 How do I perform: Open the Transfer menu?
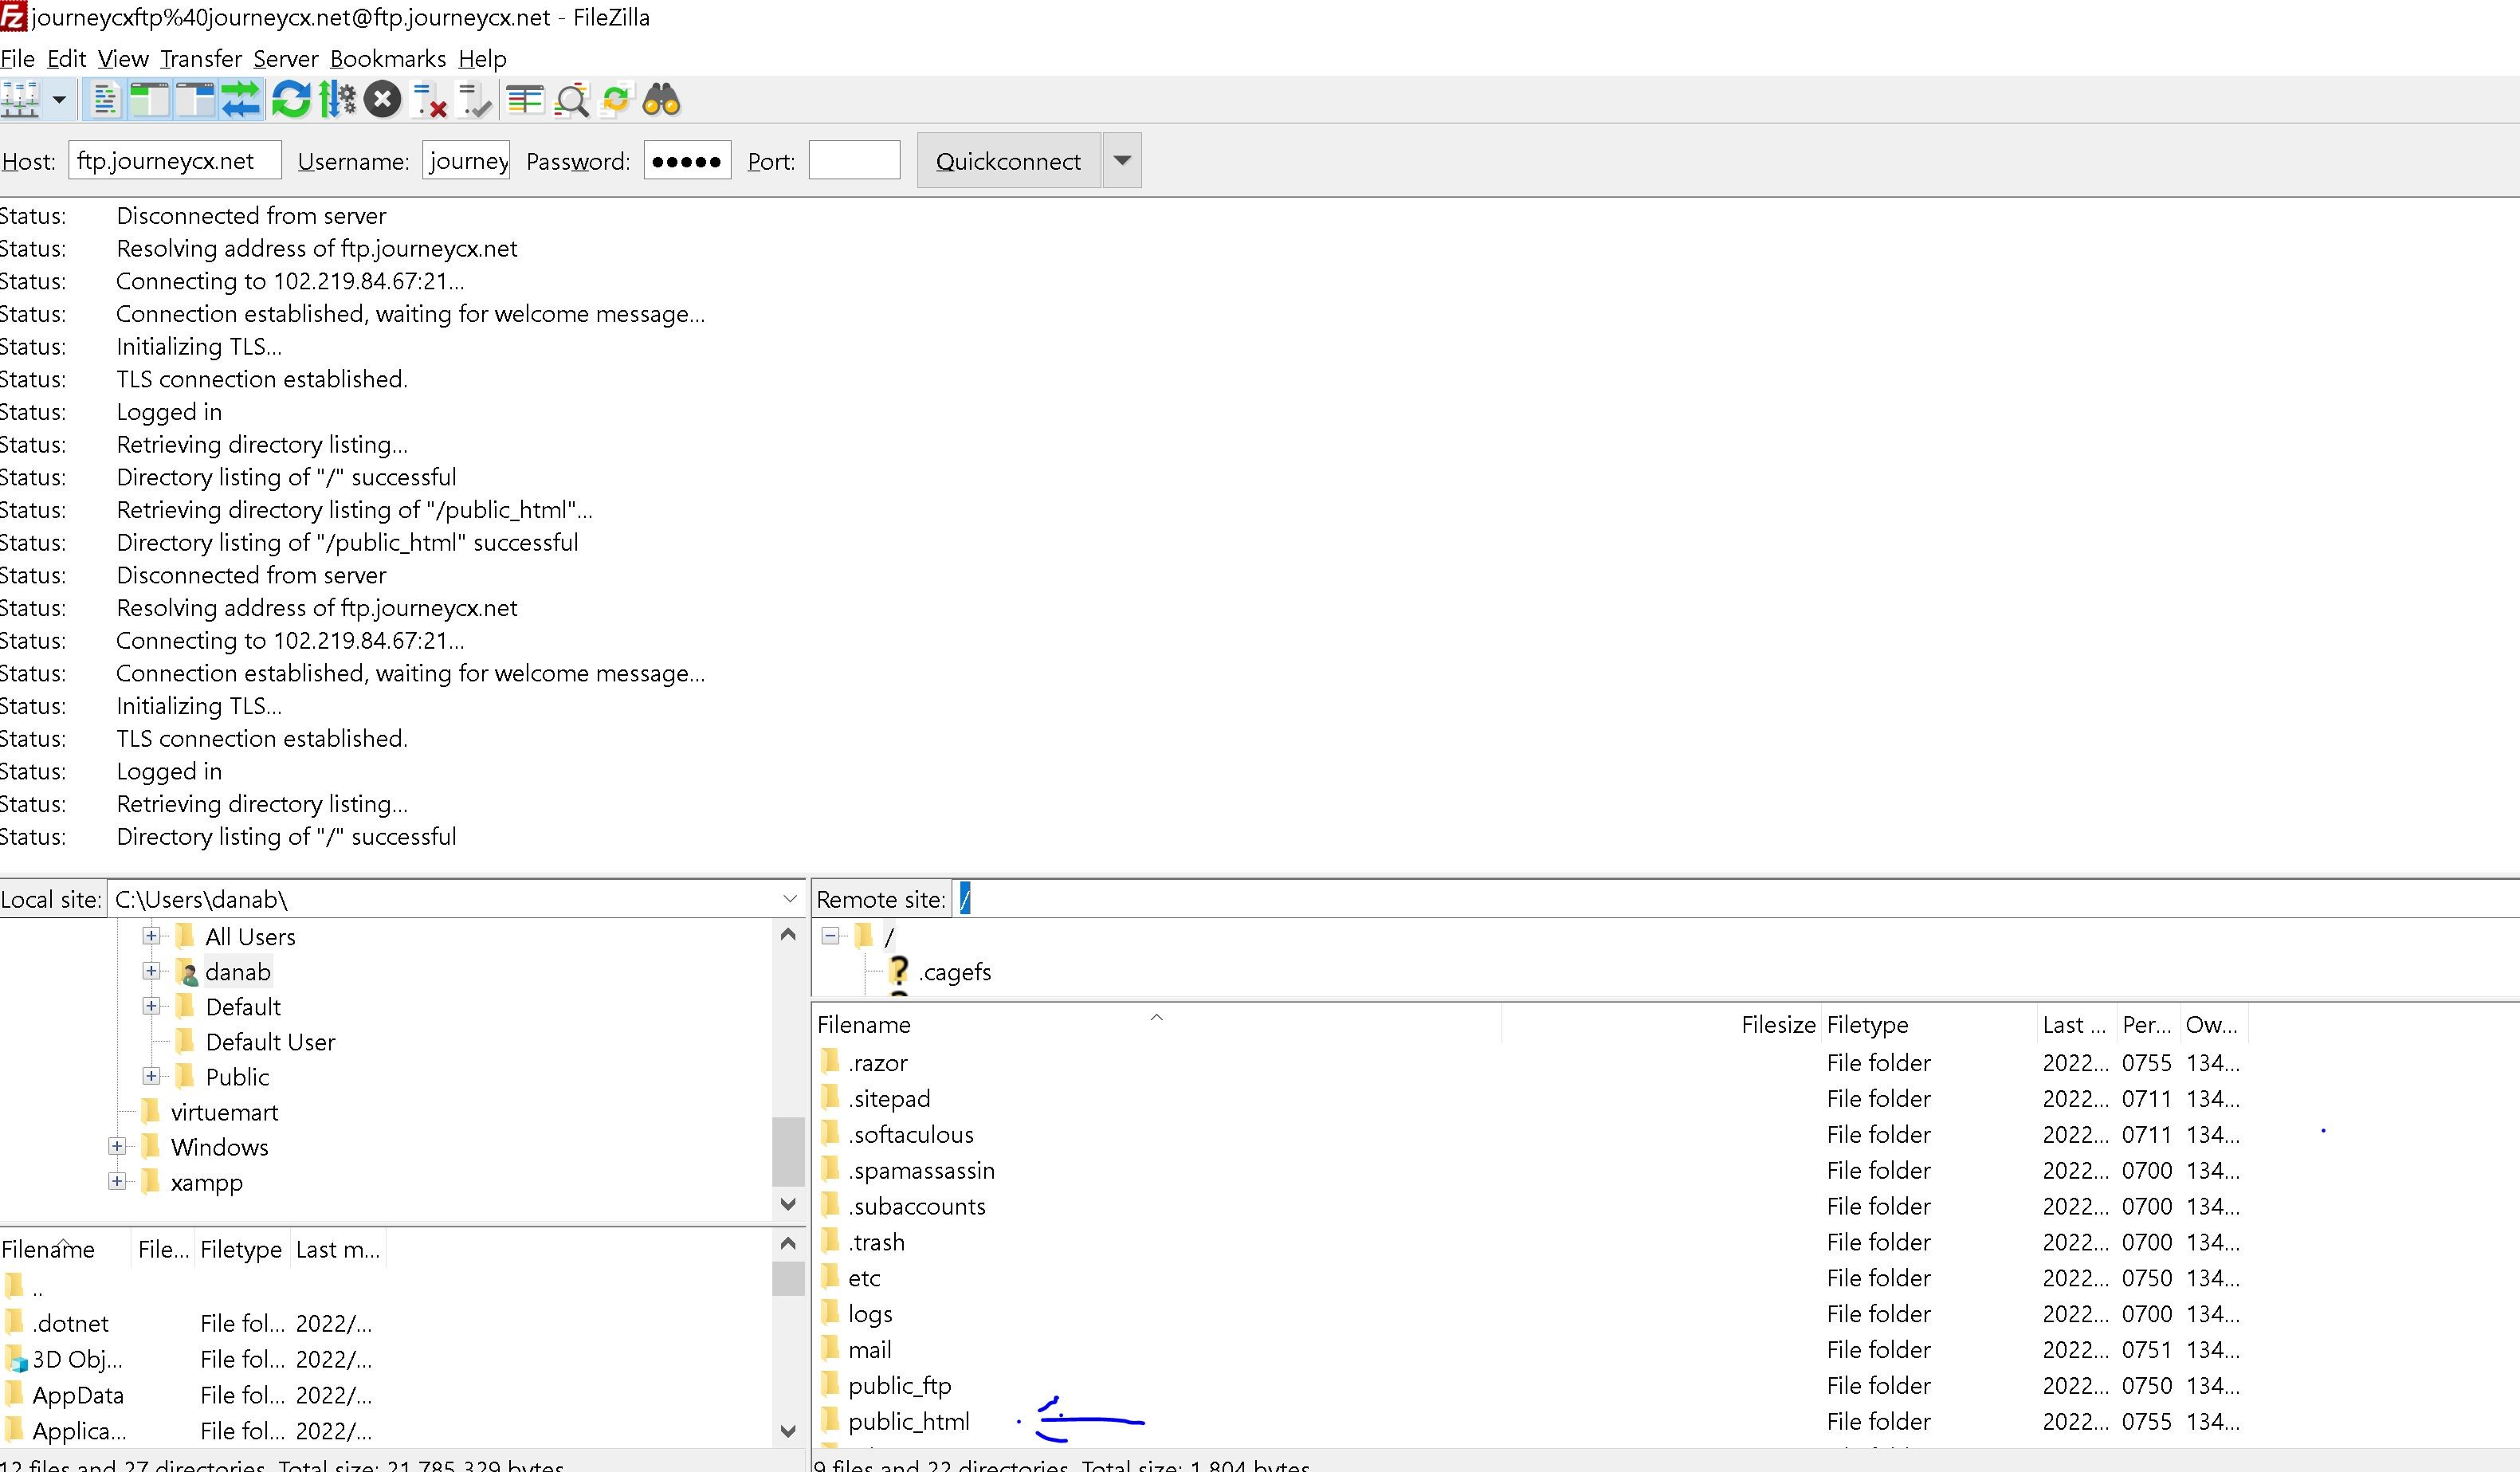[200, 59]
